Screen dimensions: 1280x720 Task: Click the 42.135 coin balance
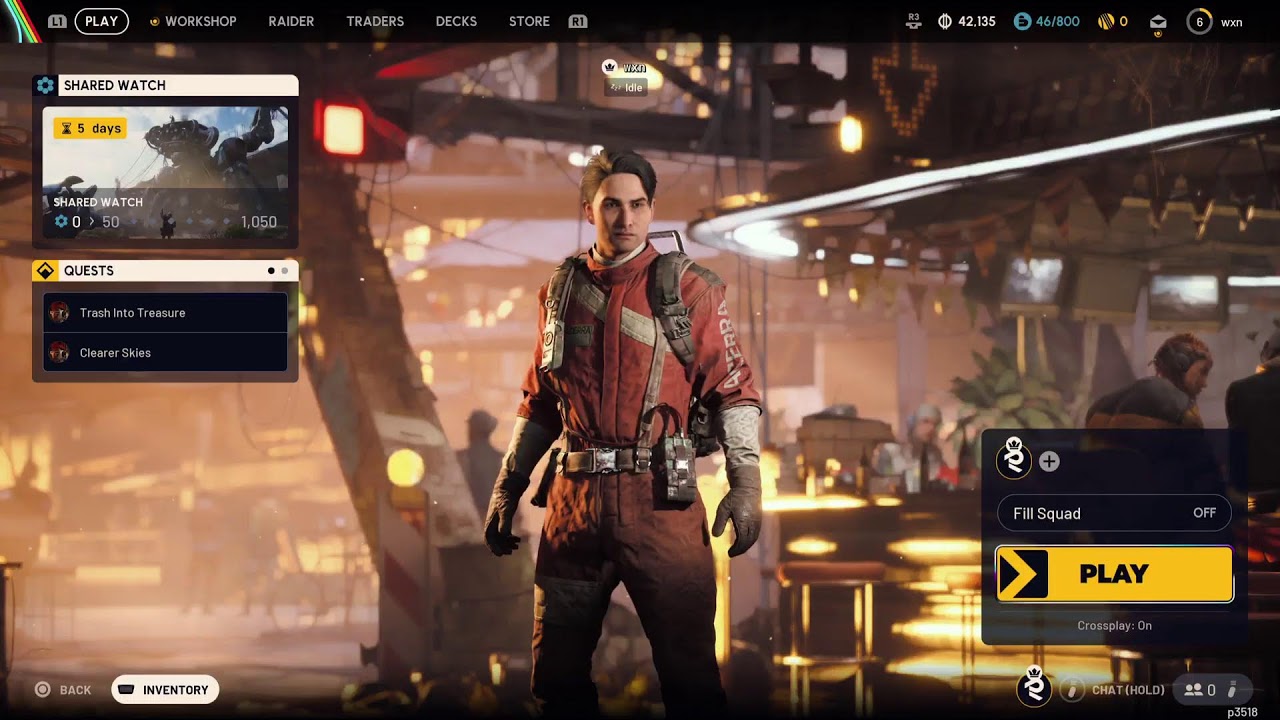pyautogui.click(x=977, y=21)
